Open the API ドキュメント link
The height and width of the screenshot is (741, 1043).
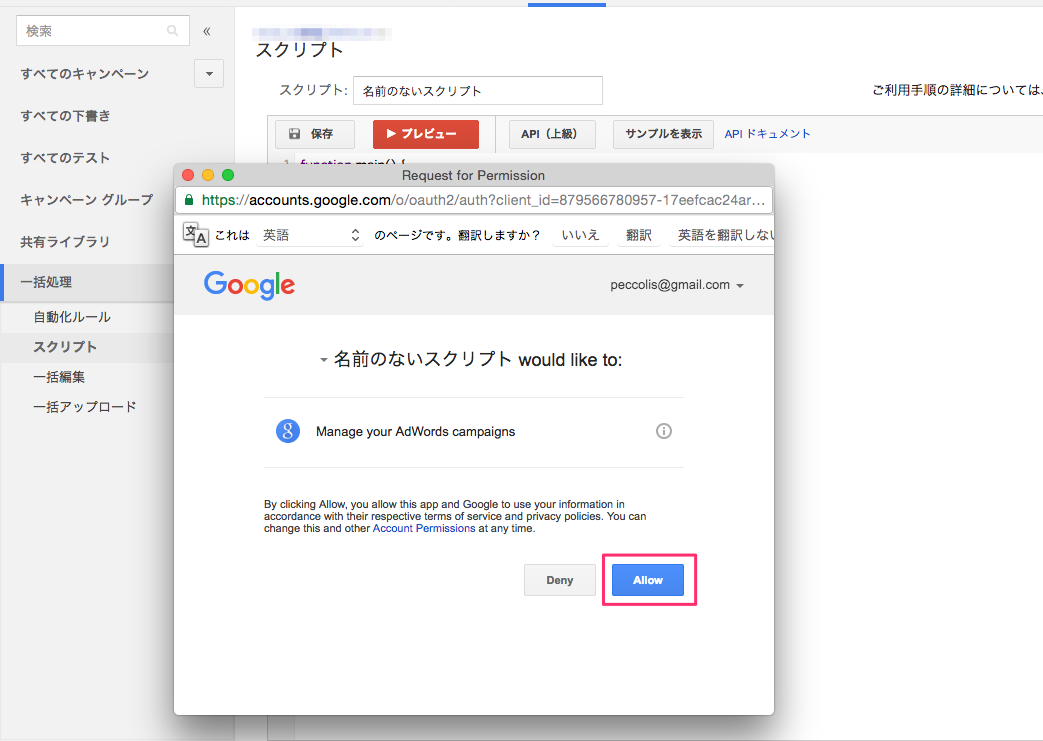coord(768,134)
